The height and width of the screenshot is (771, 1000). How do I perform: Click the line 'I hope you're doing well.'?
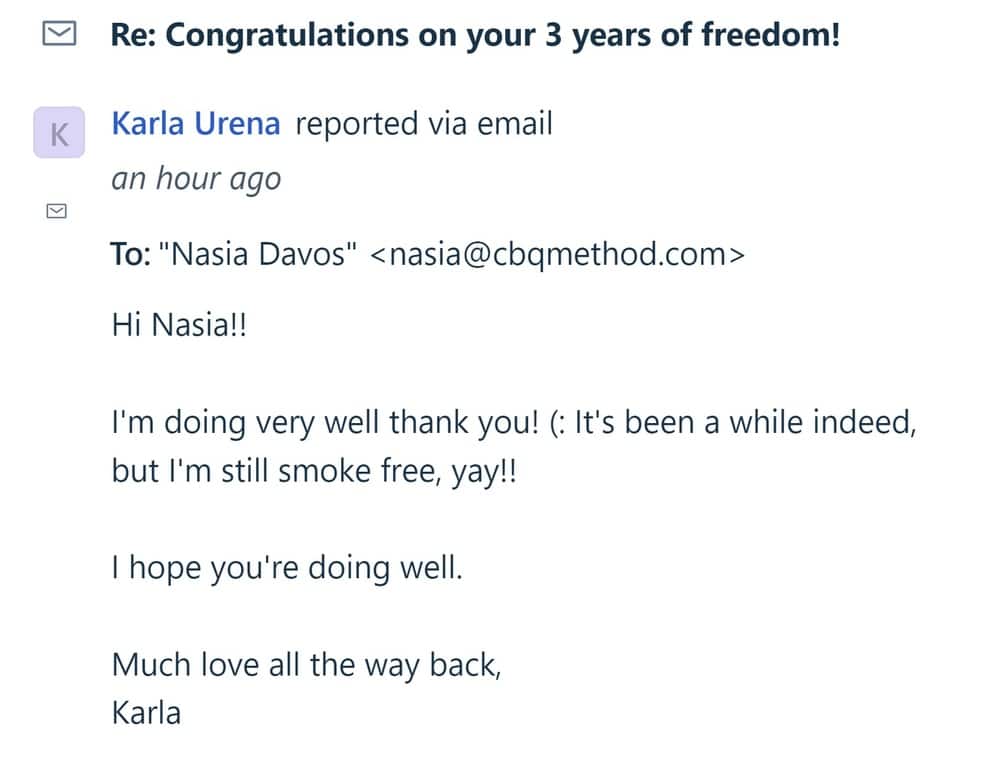pos(288,567)
